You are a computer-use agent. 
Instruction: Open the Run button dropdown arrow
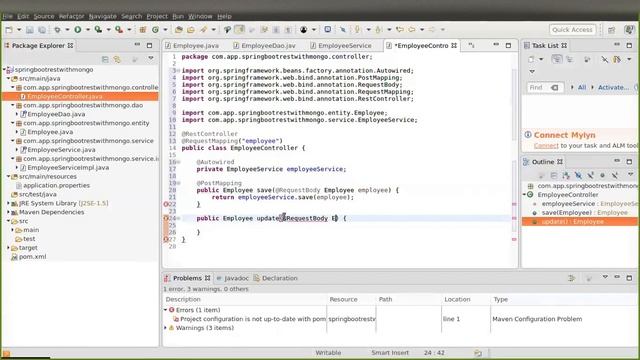pyautogui.click(x=87, y=29)
